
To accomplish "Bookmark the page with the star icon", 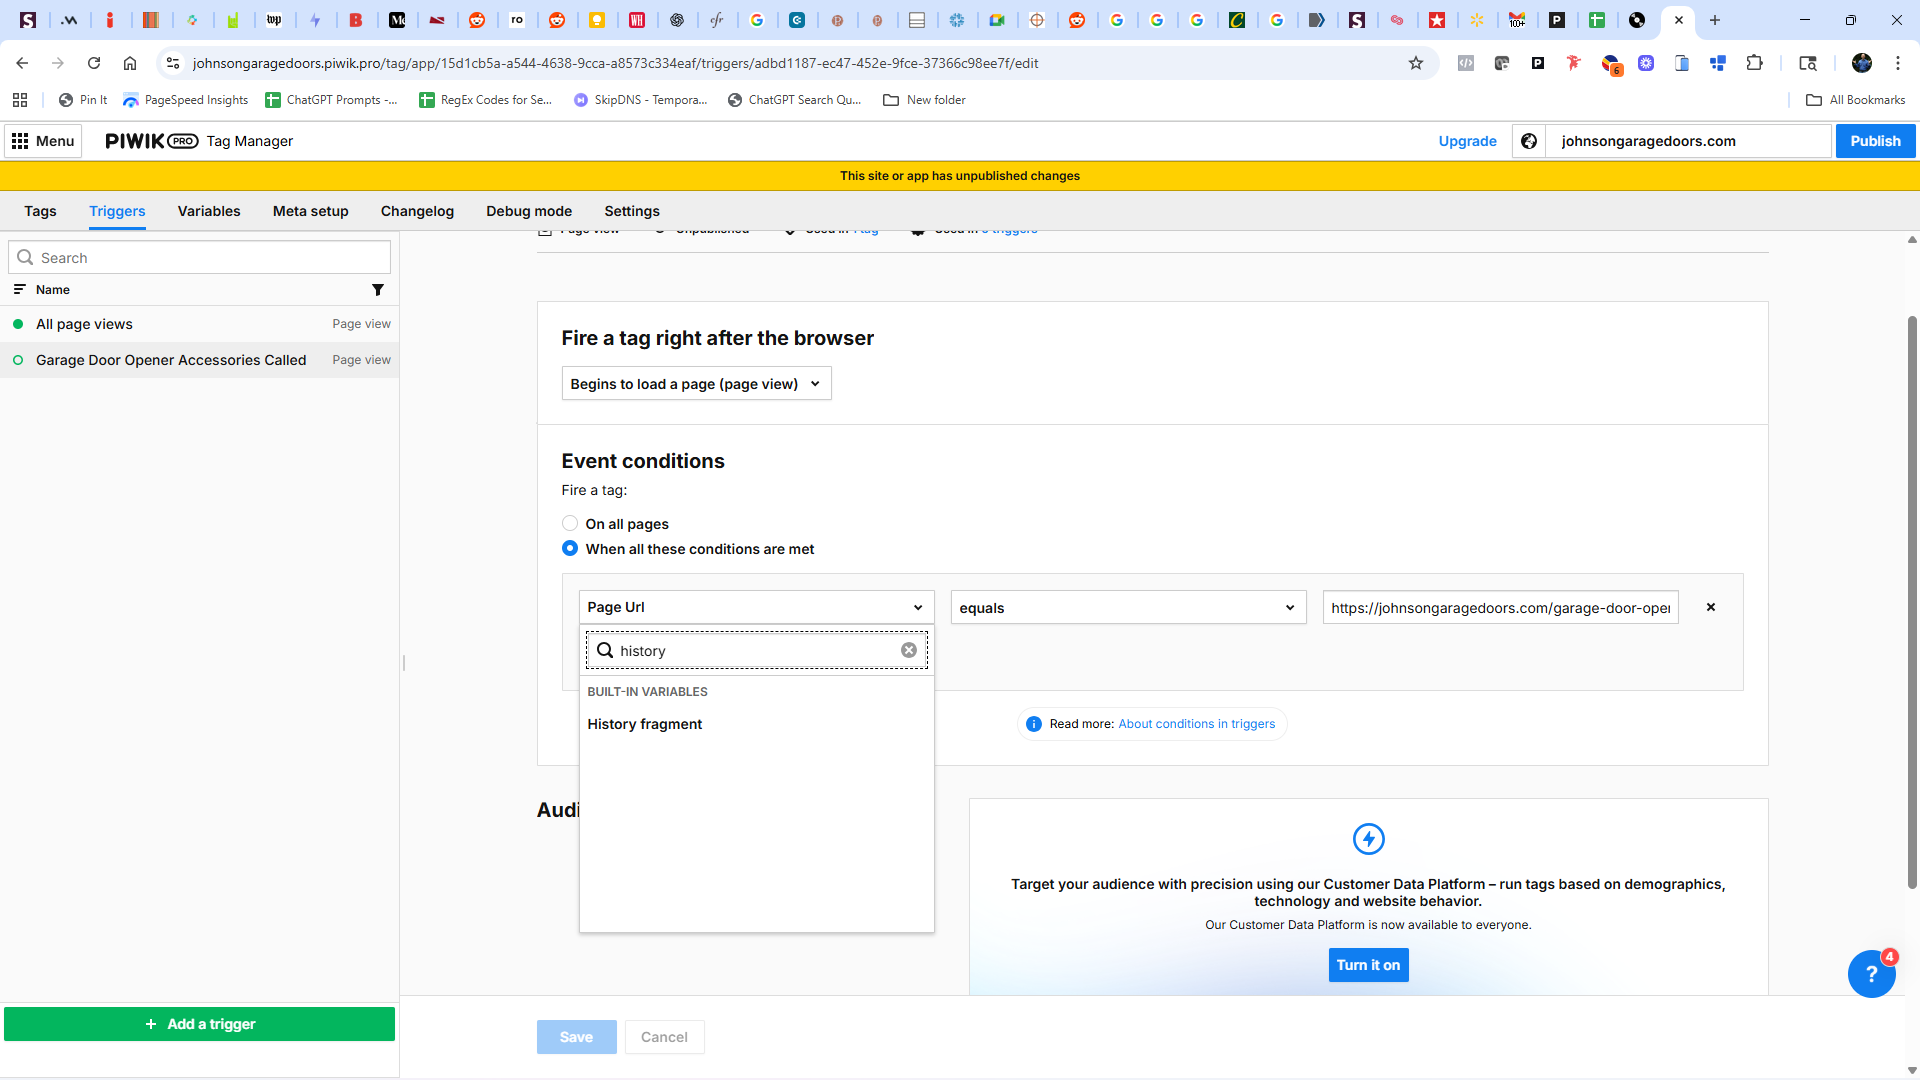I will tap(1416, 63).
